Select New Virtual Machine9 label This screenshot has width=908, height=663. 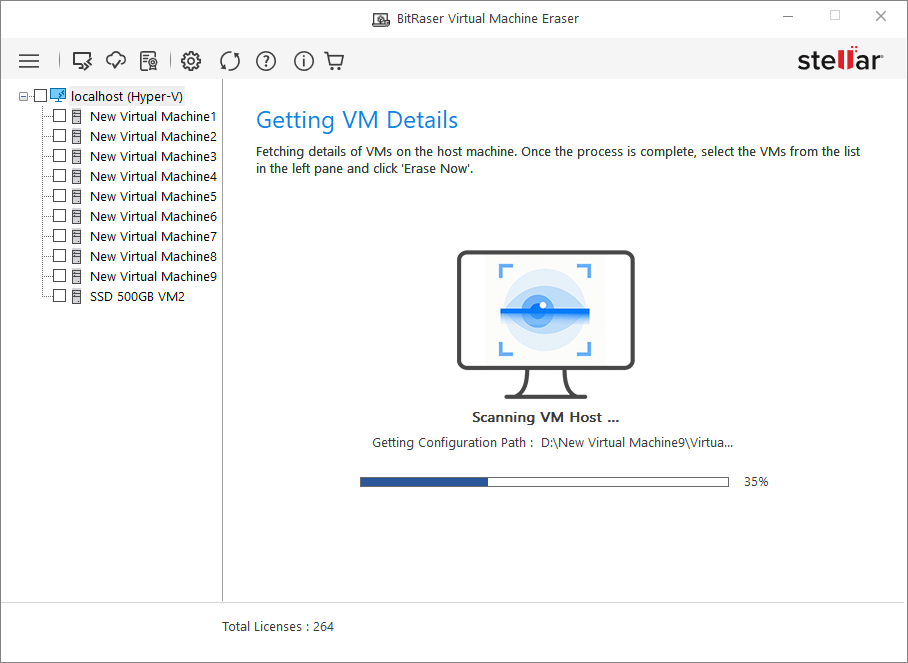[x=153, y=276]
